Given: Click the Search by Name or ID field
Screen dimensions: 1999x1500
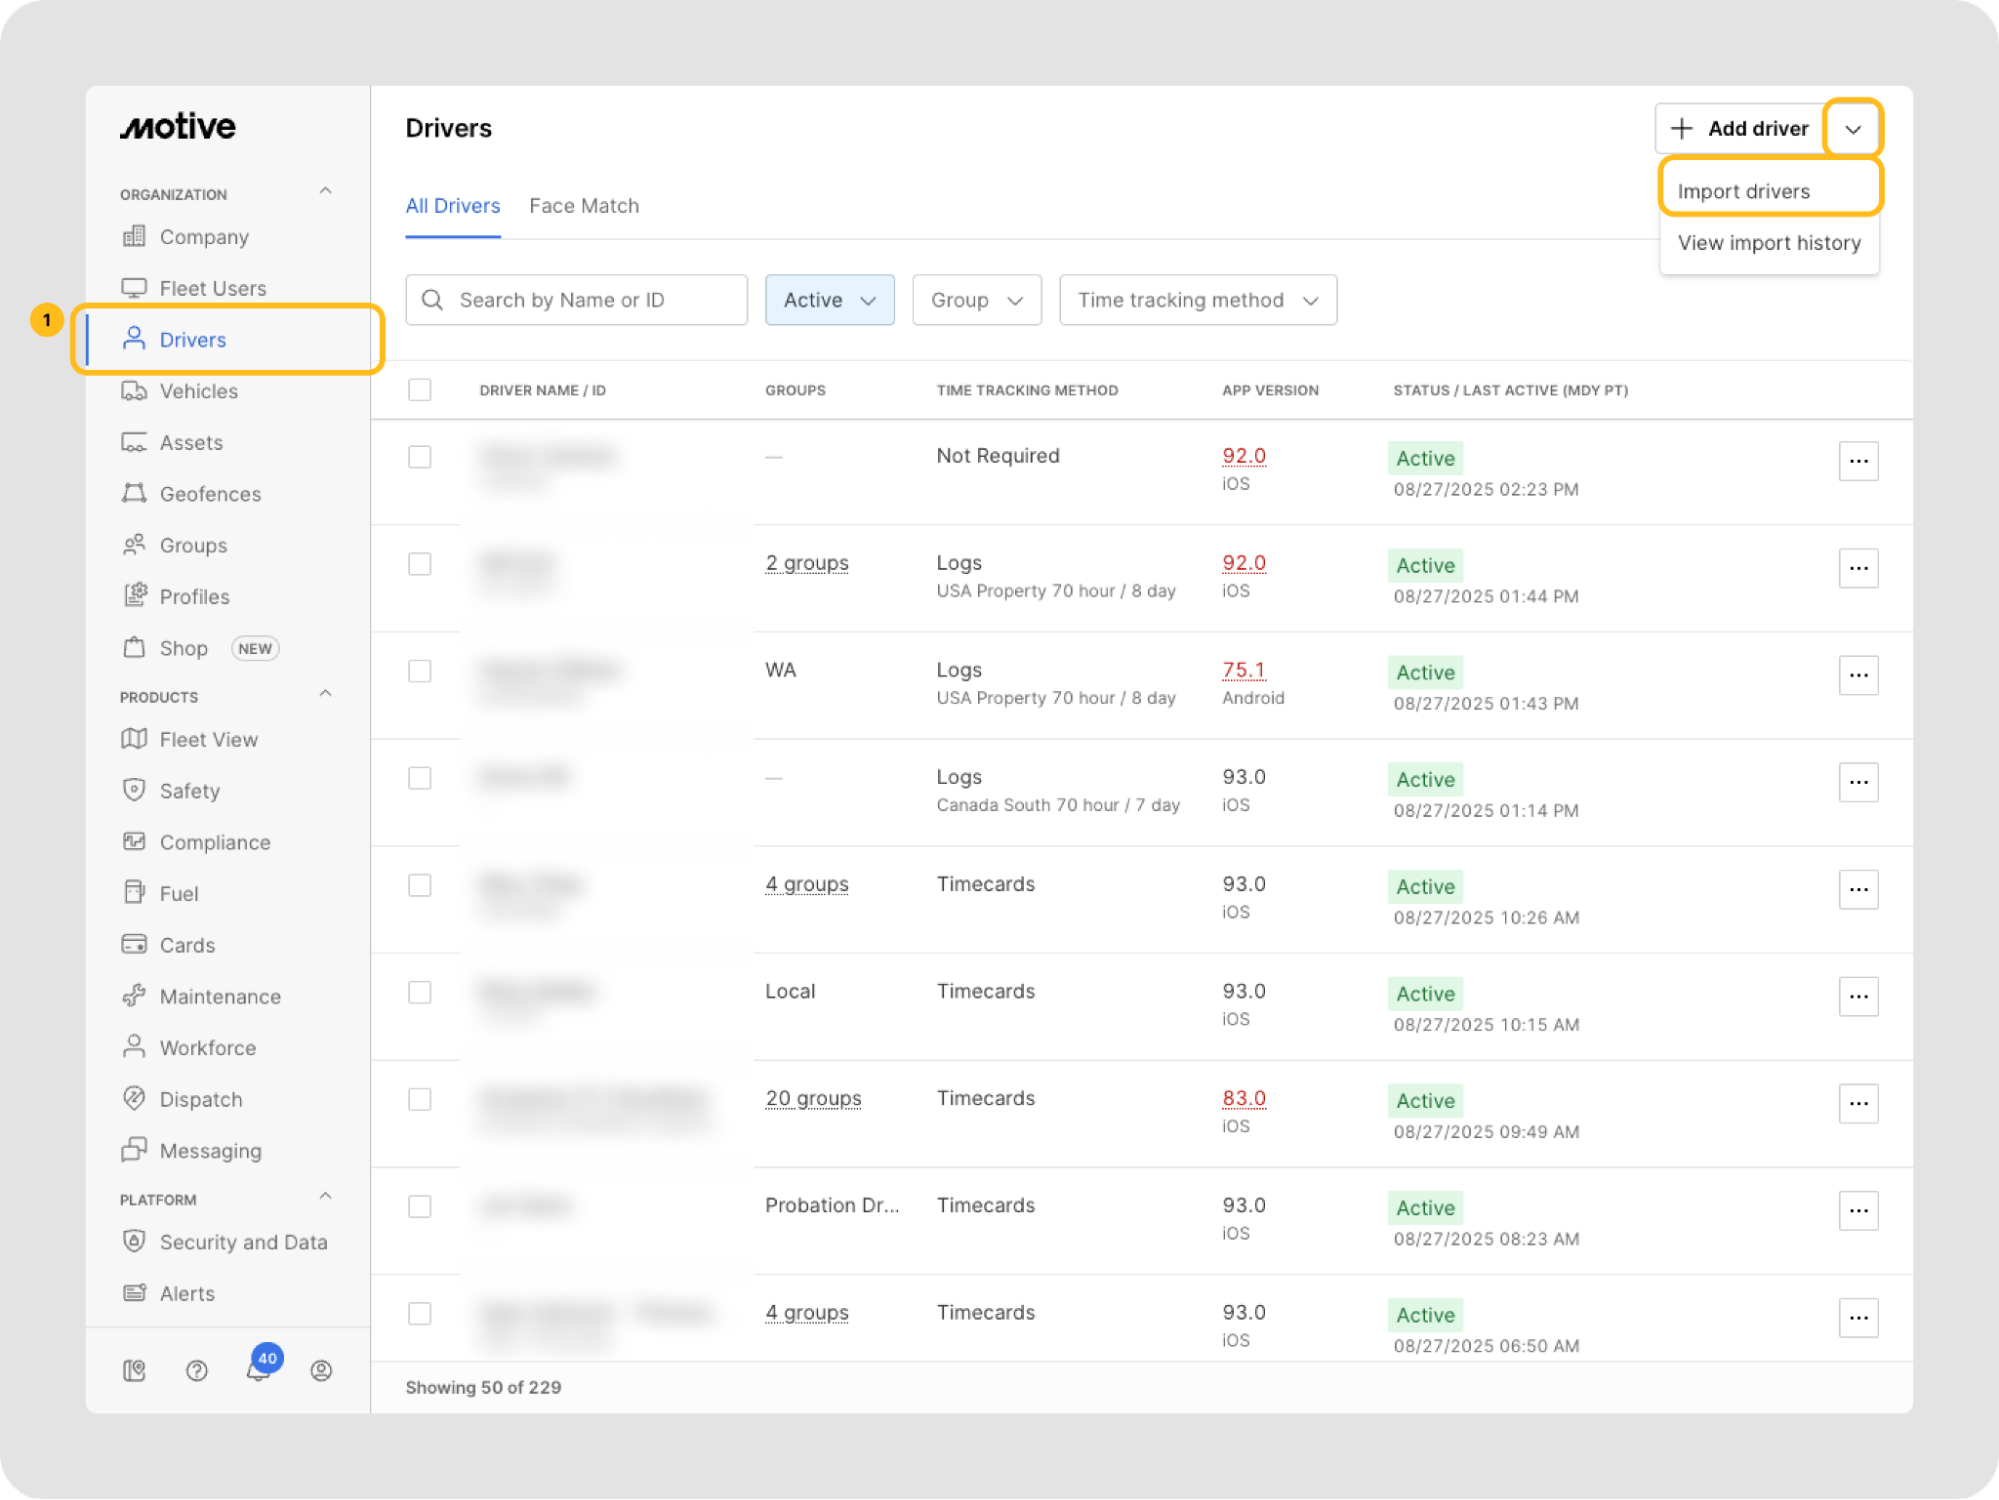Looking at the screenshot, I should (x=577, y=300).
